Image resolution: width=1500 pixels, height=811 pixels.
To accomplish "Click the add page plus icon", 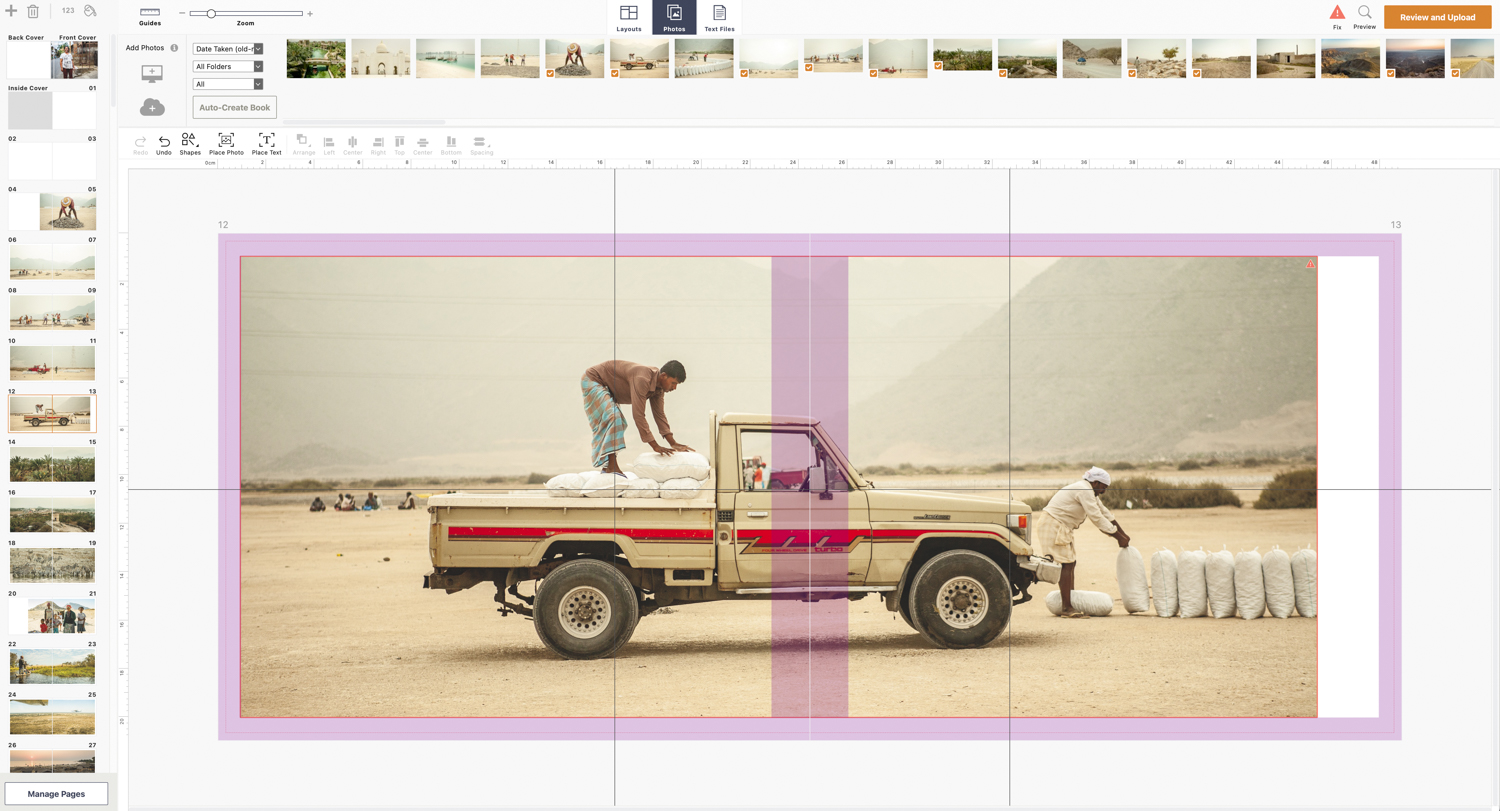I will tap(12, 11).
